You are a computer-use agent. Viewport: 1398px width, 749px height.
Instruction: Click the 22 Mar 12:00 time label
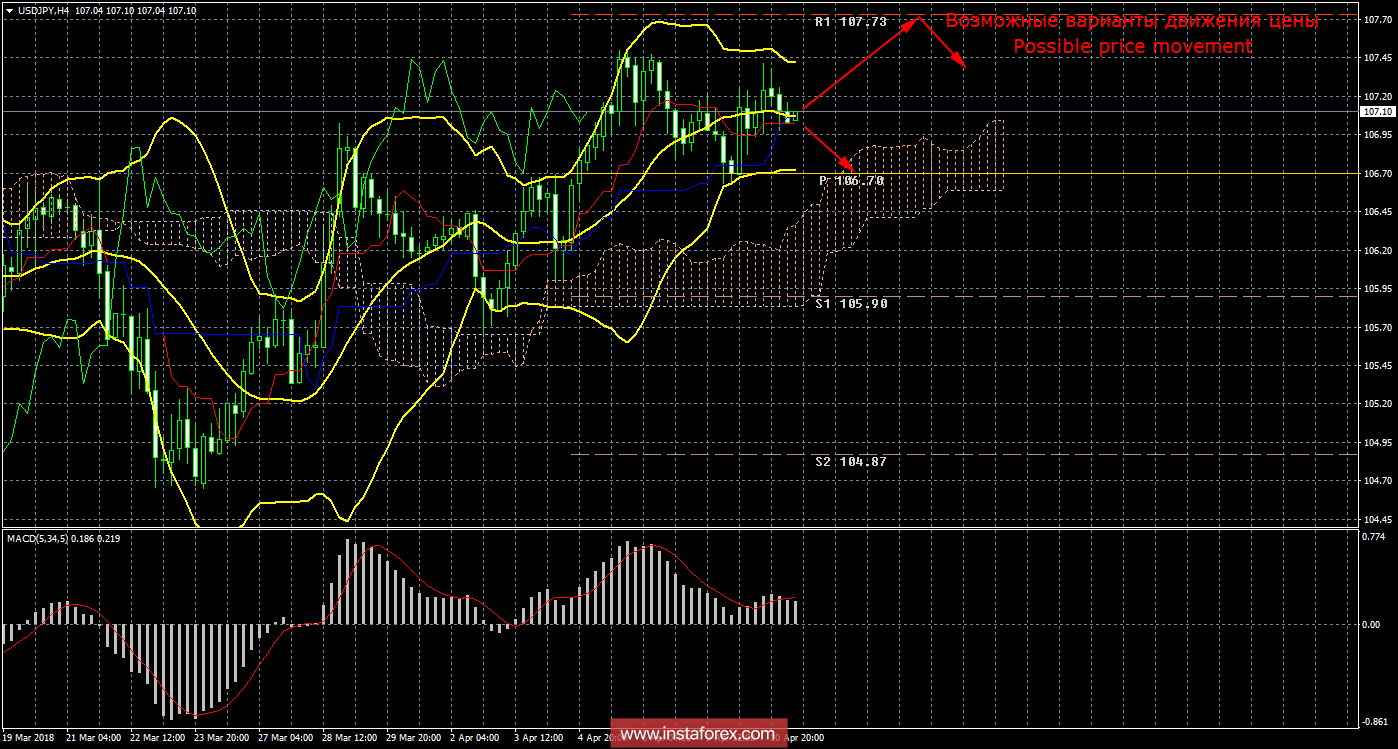point(157,738)
